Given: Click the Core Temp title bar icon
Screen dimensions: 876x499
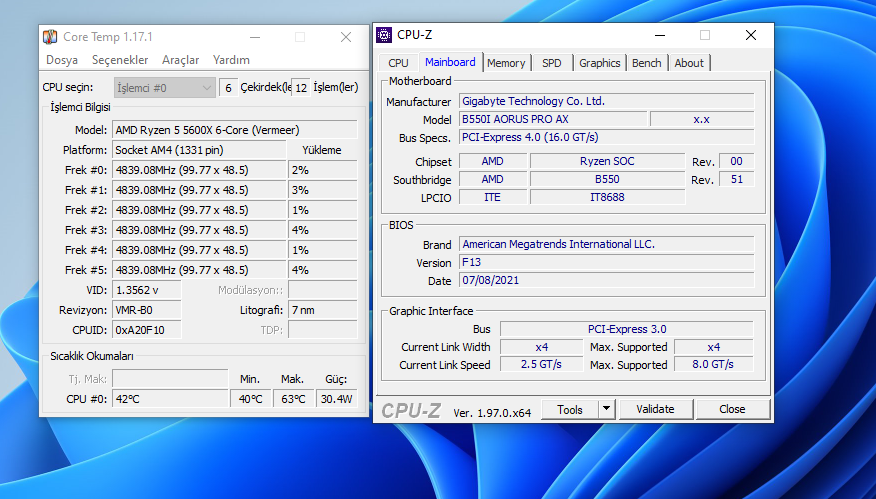Looking at the screenshot, I should click(50, 37).
